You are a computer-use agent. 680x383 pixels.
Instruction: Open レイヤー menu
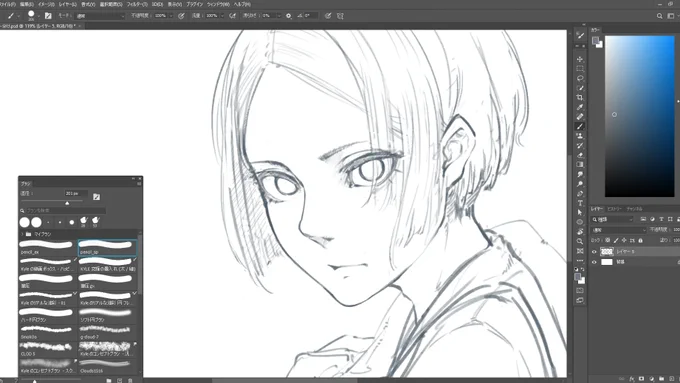pos(67,4)
